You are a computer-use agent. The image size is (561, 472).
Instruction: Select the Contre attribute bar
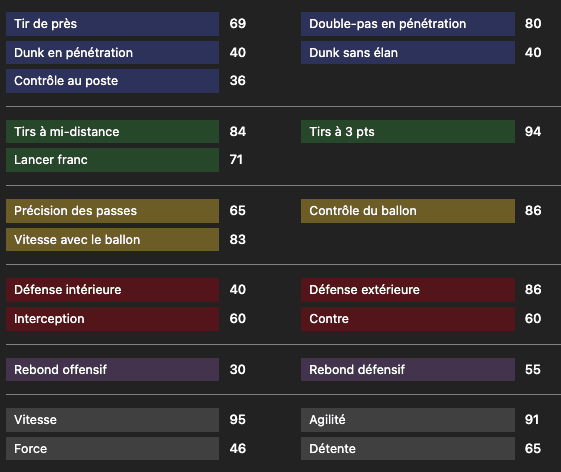[408, 319]
